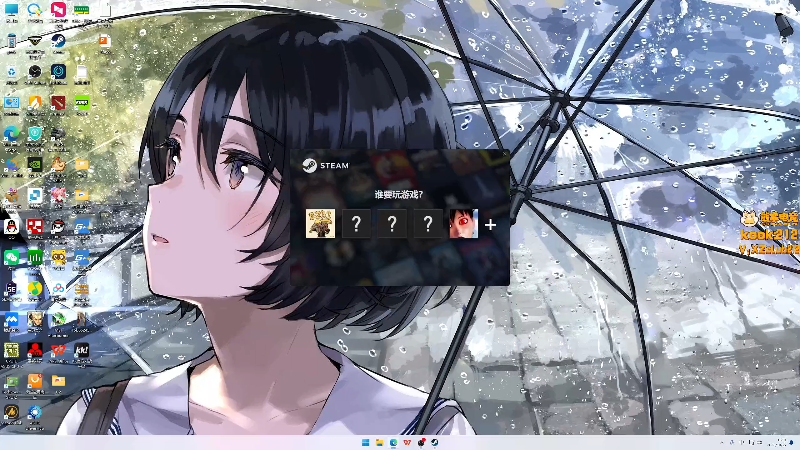Screen dimensions: 800x450
Task: Launch Microsoft Edge from the desktop
Action: point(11,134)
